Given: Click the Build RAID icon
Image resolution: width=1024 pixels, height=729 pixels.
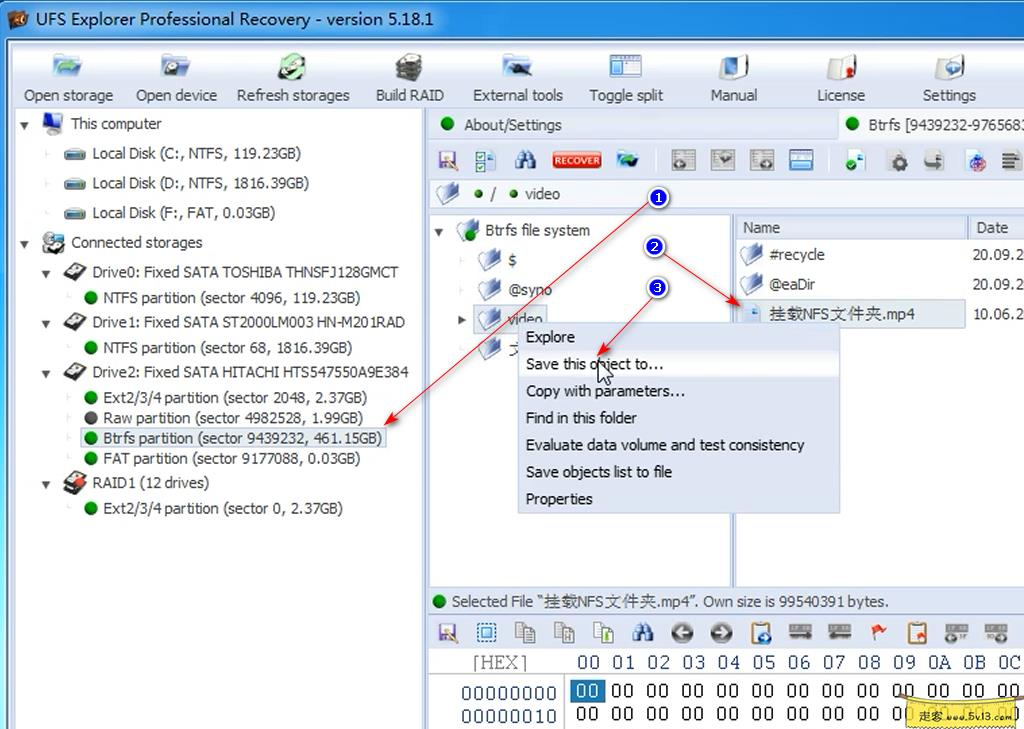Looking at the screenshot, I should [409, 75].
